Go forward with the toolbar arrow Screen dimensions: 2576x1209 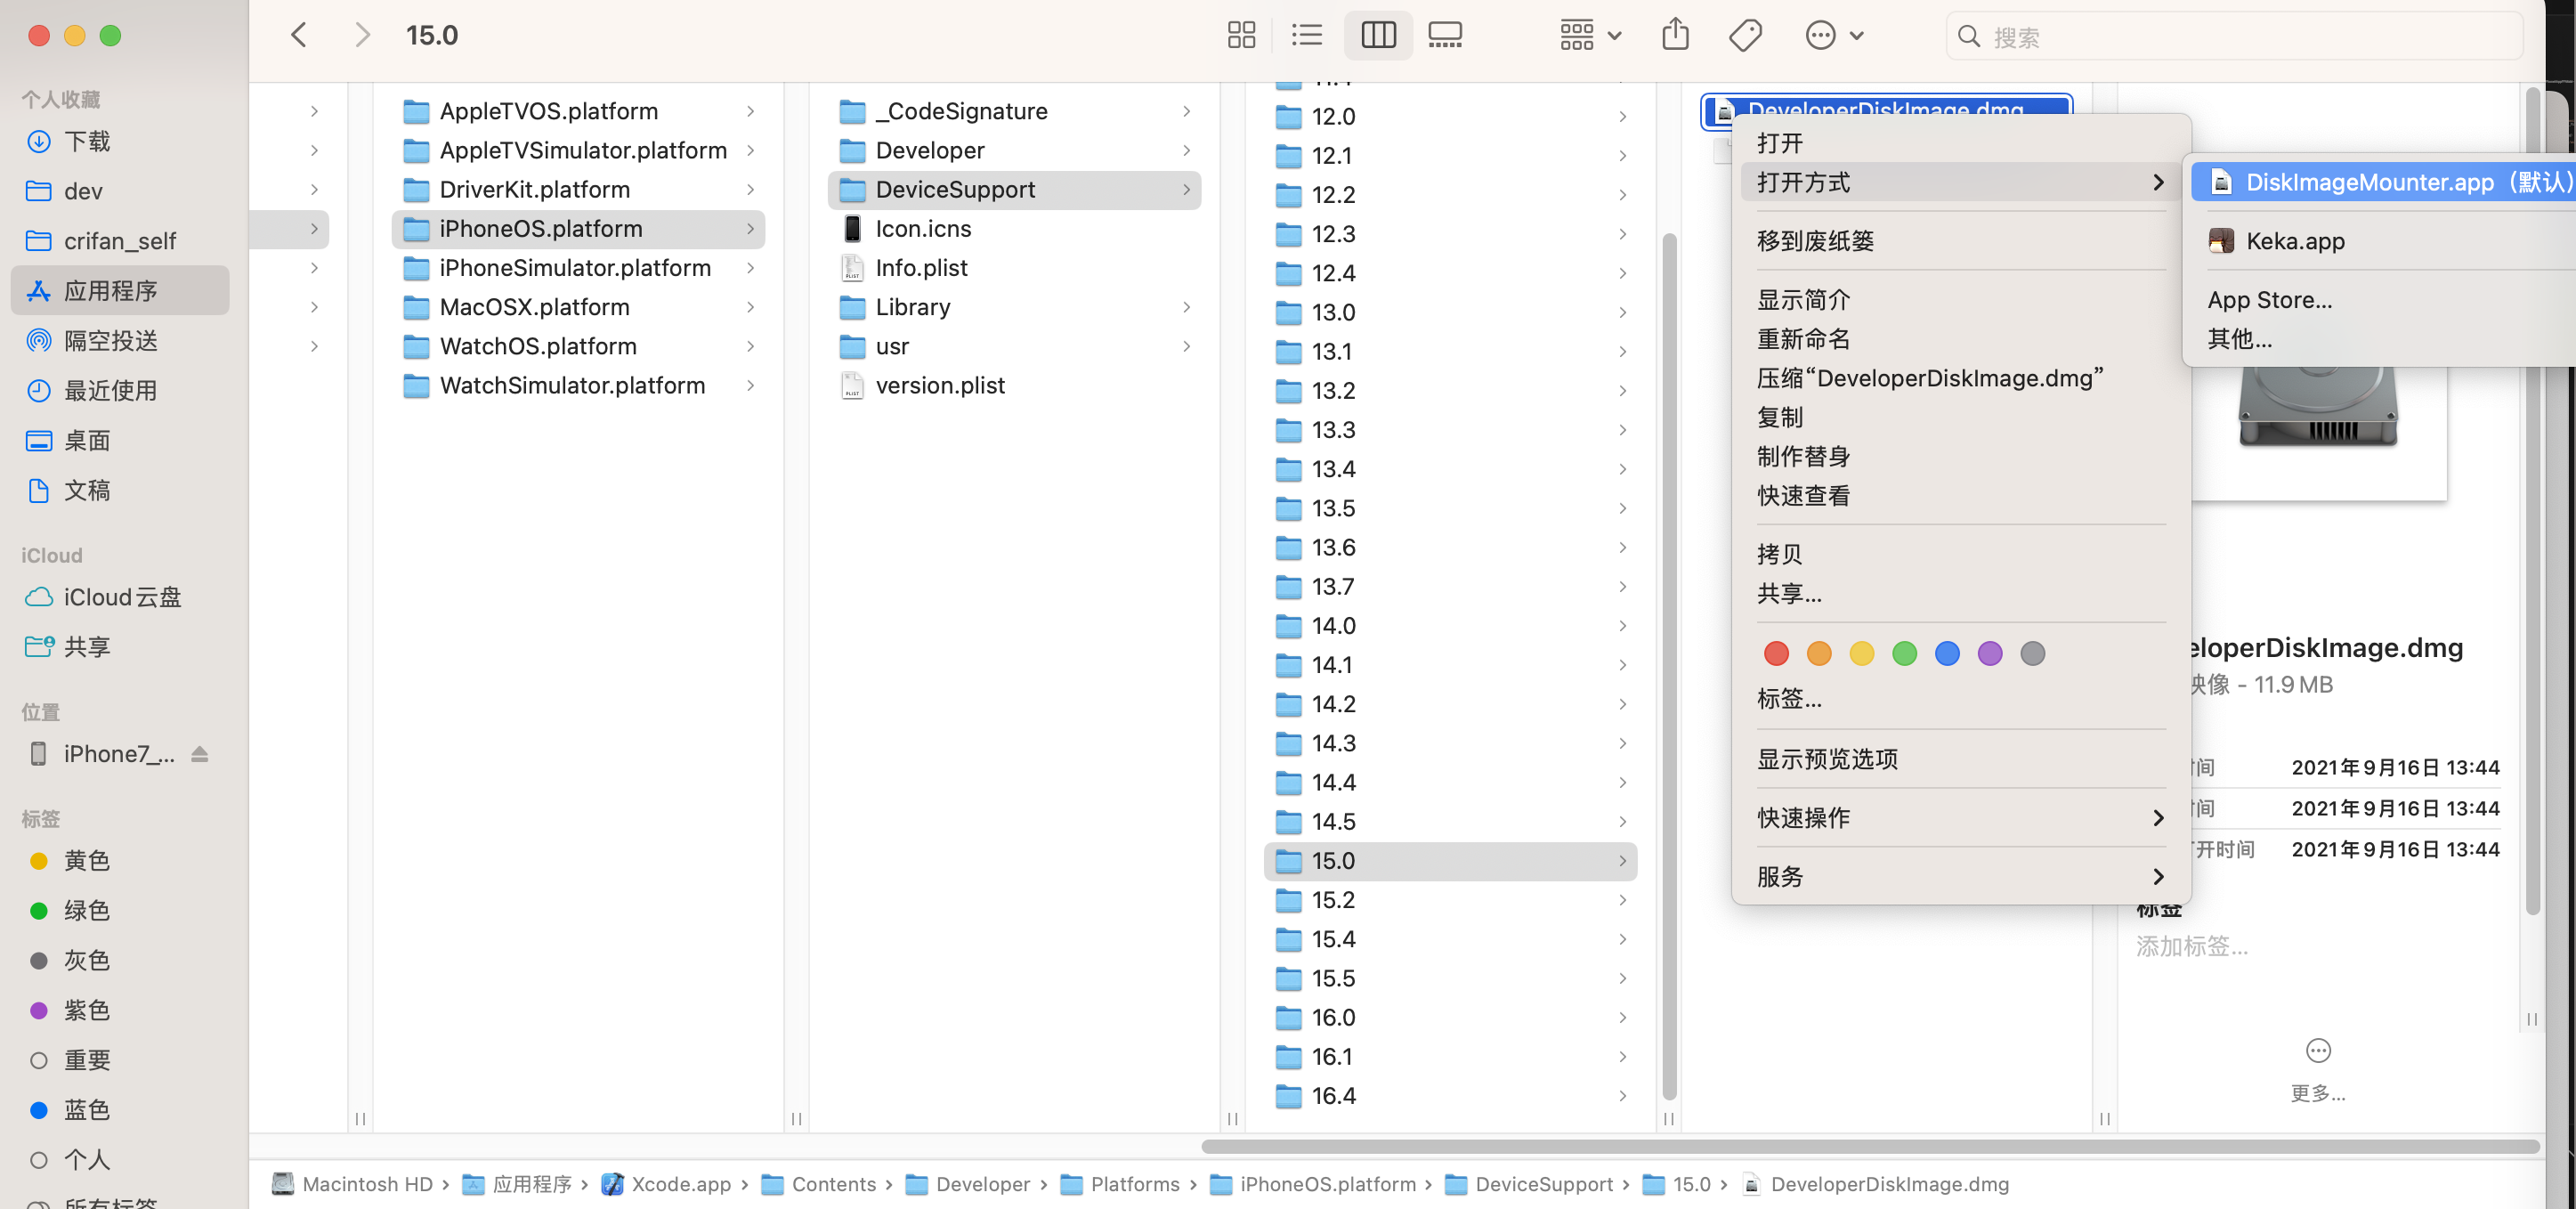coord(363,36)
